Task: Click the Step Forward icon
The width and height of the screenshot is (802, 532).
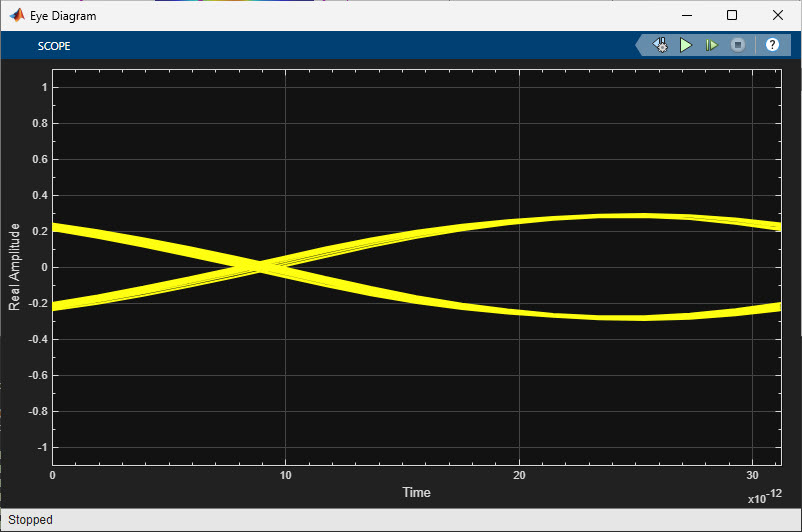Action: (711, 45)
